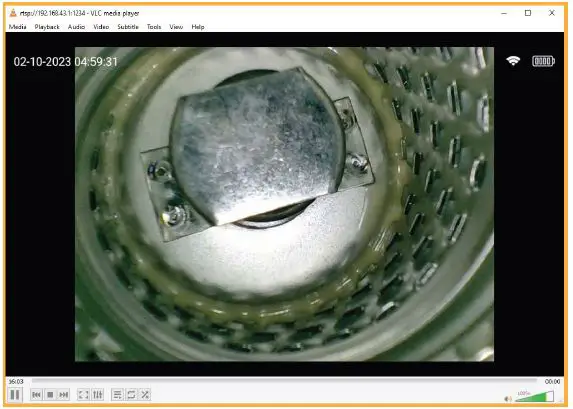Pause playback with the pause button
The height and width of the screenshot is (409, 573).
click(15, 395)
